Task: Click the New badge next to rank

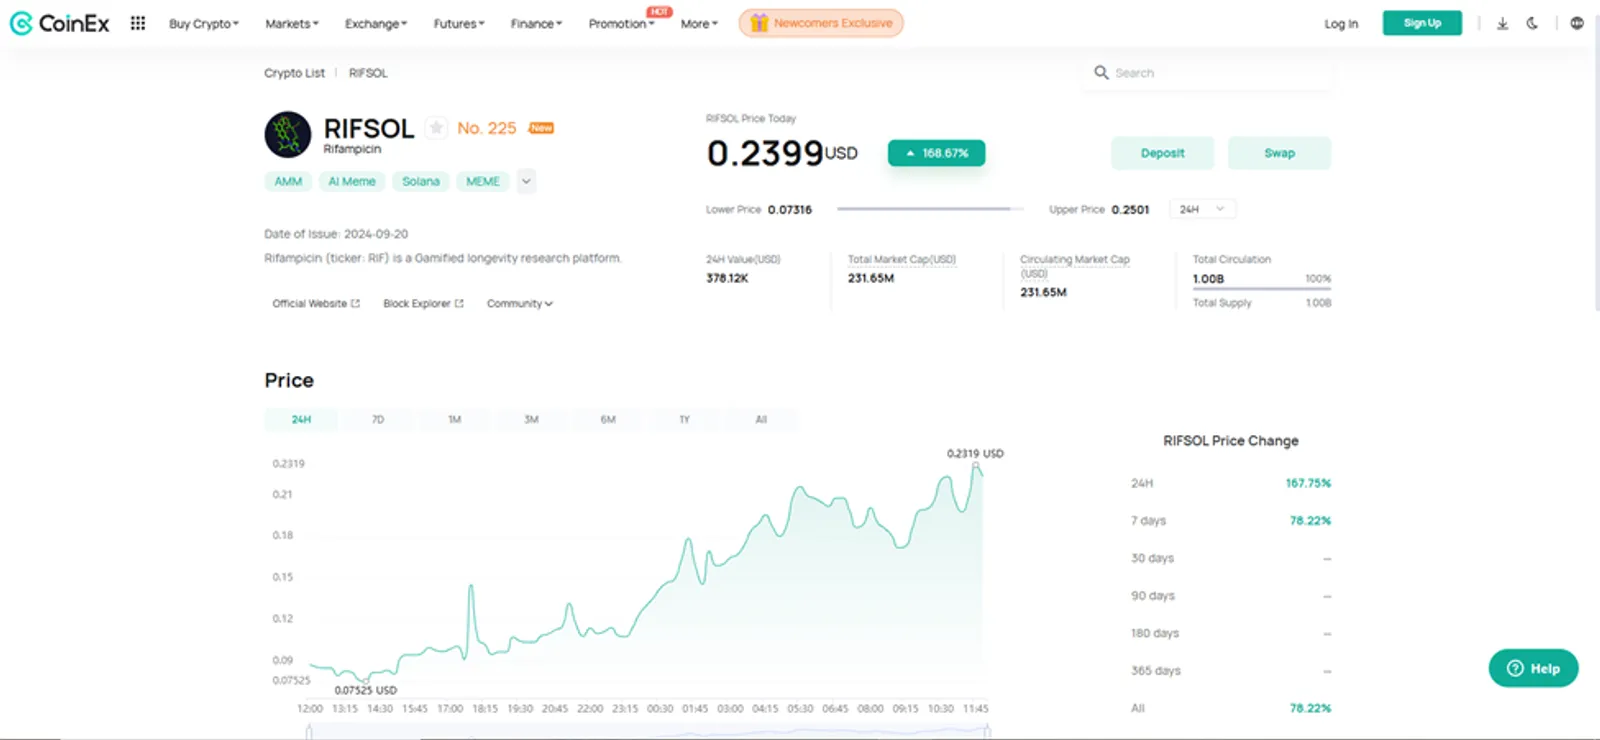Action: [541, 128]
